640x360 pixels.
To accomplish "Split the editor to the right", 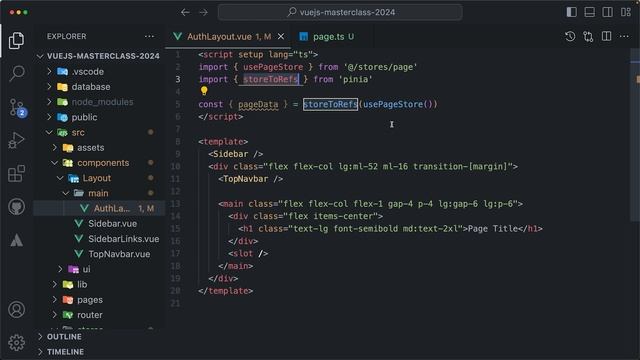I will [607, 36].
